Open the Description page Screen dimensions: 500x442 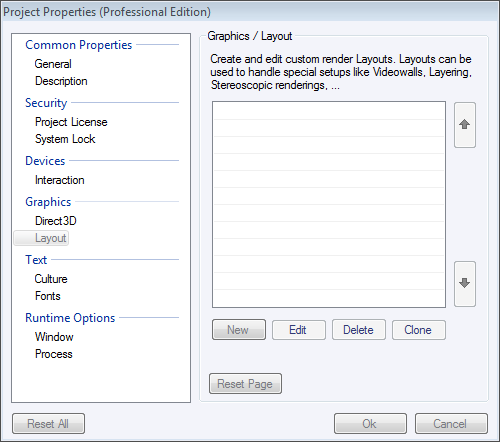pos(61,81)
